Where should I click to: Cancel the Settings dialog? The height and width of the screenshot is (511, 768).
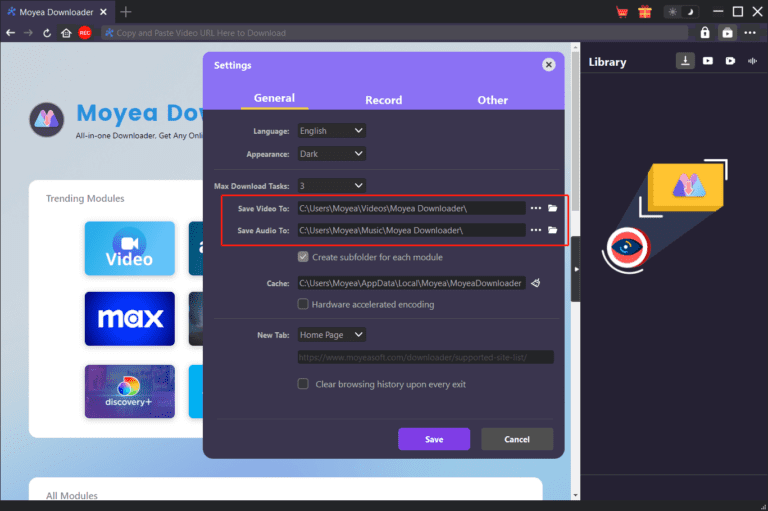point(517,439)
